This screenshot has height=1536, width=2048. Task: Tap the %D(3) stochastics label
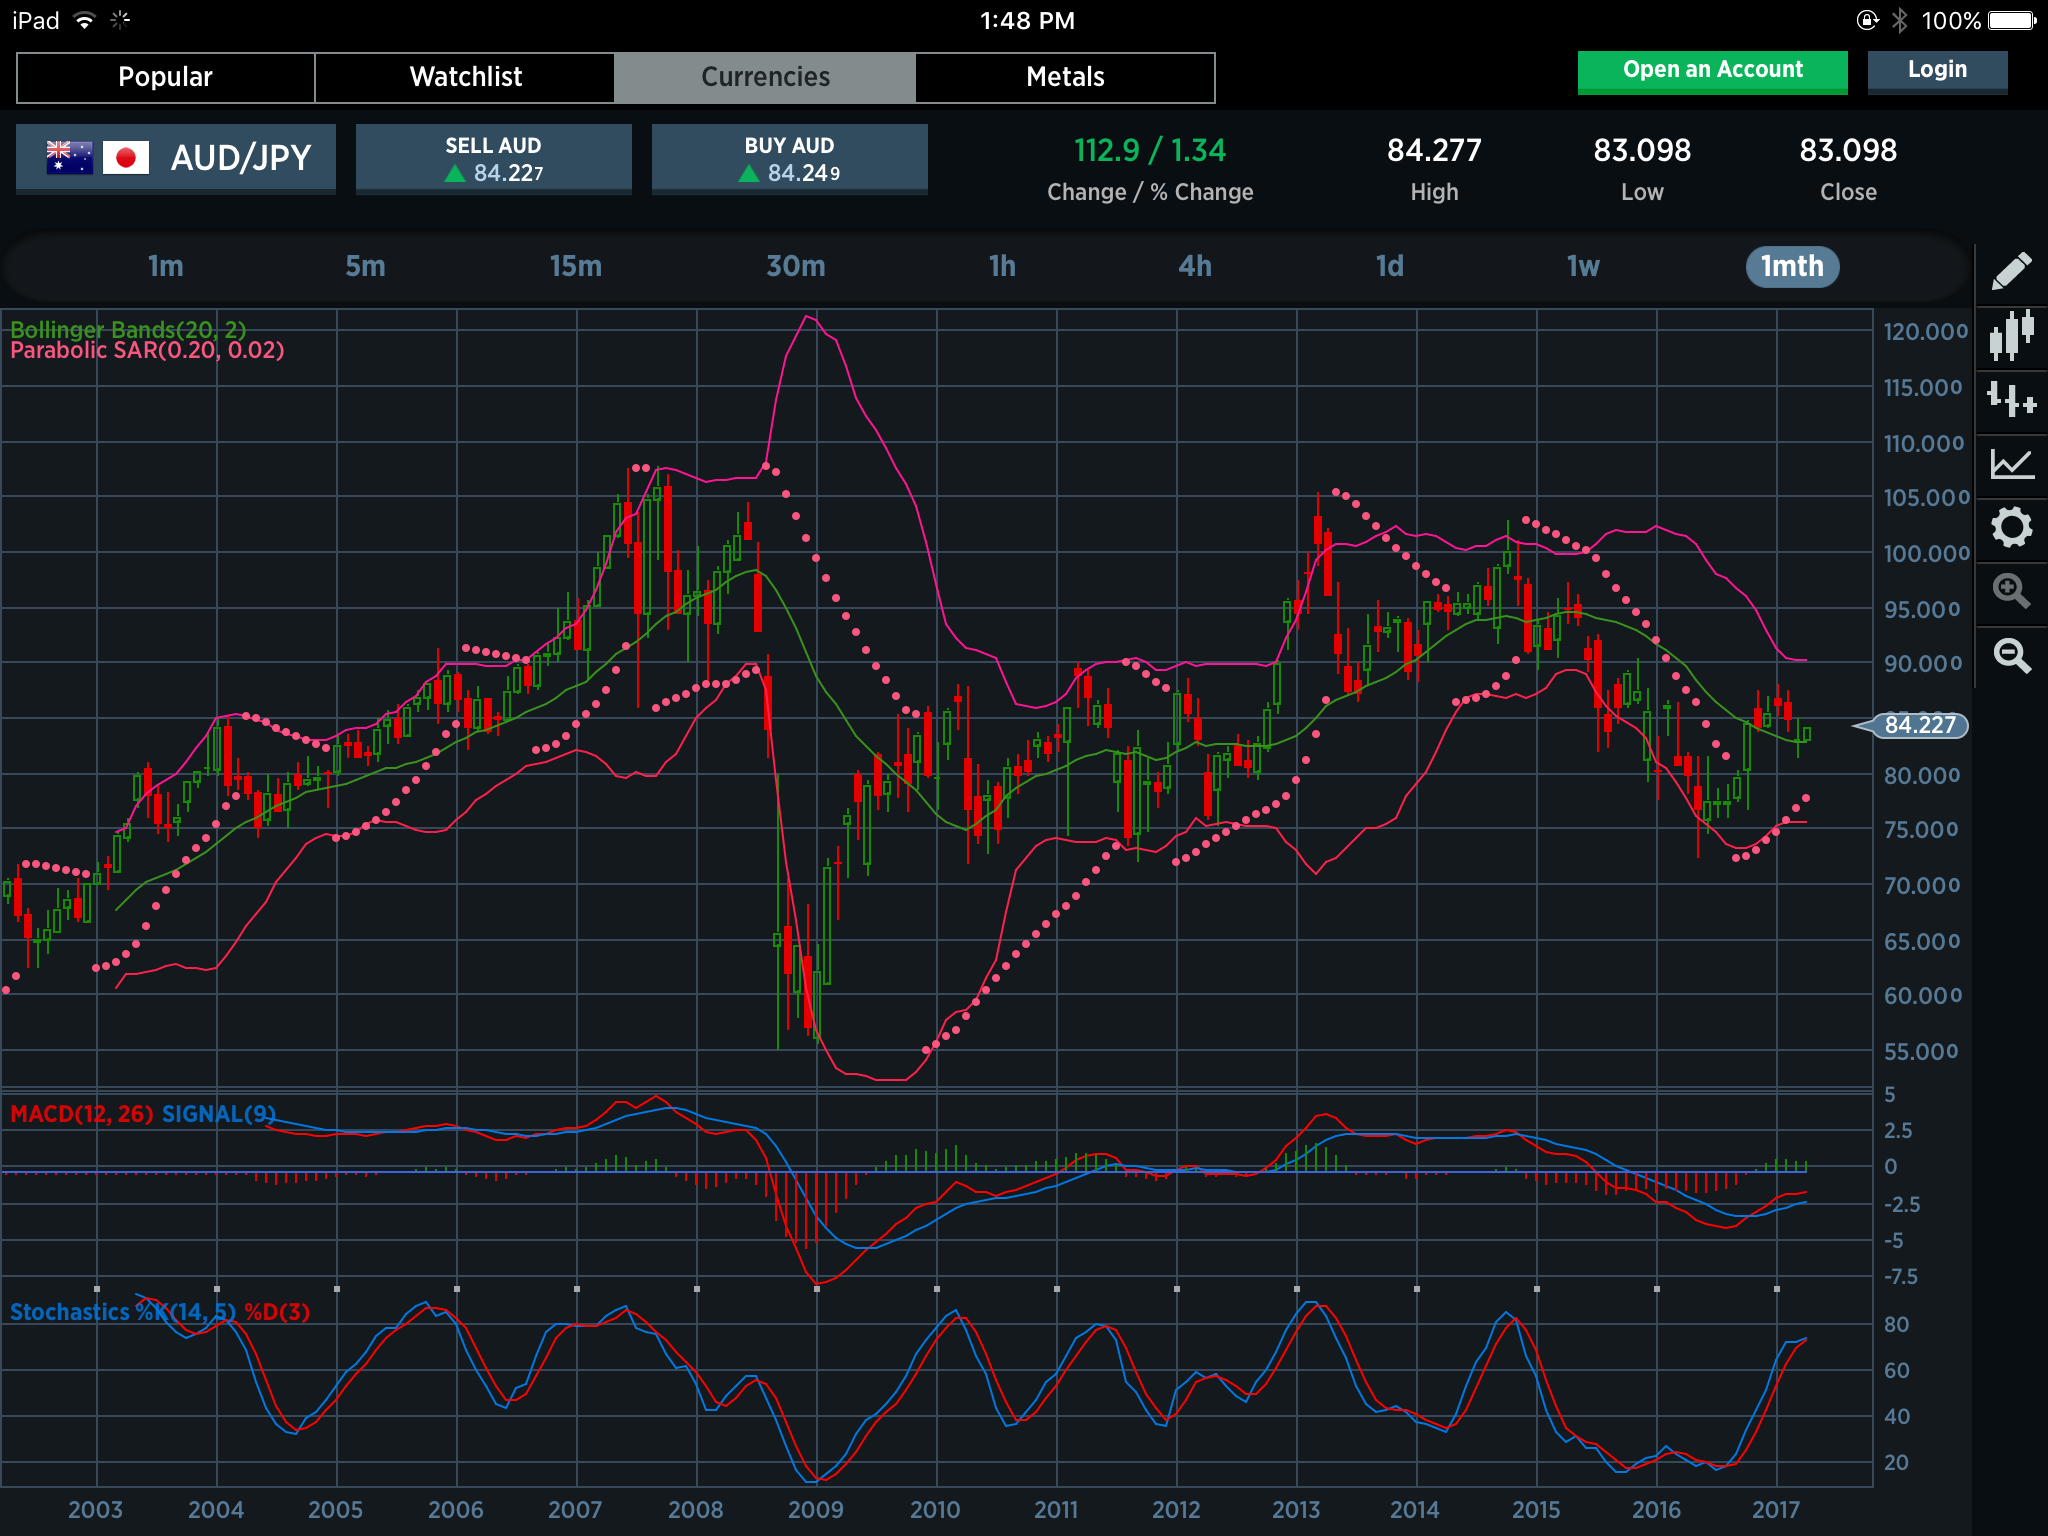(277, 1312)
